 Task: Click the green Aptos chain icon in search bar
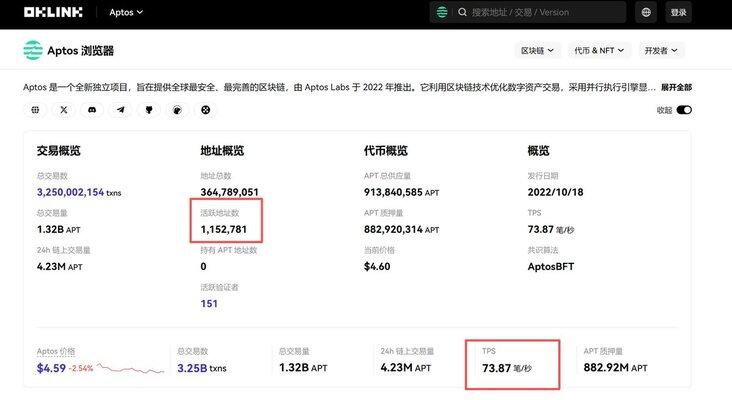tap(442, 12)
